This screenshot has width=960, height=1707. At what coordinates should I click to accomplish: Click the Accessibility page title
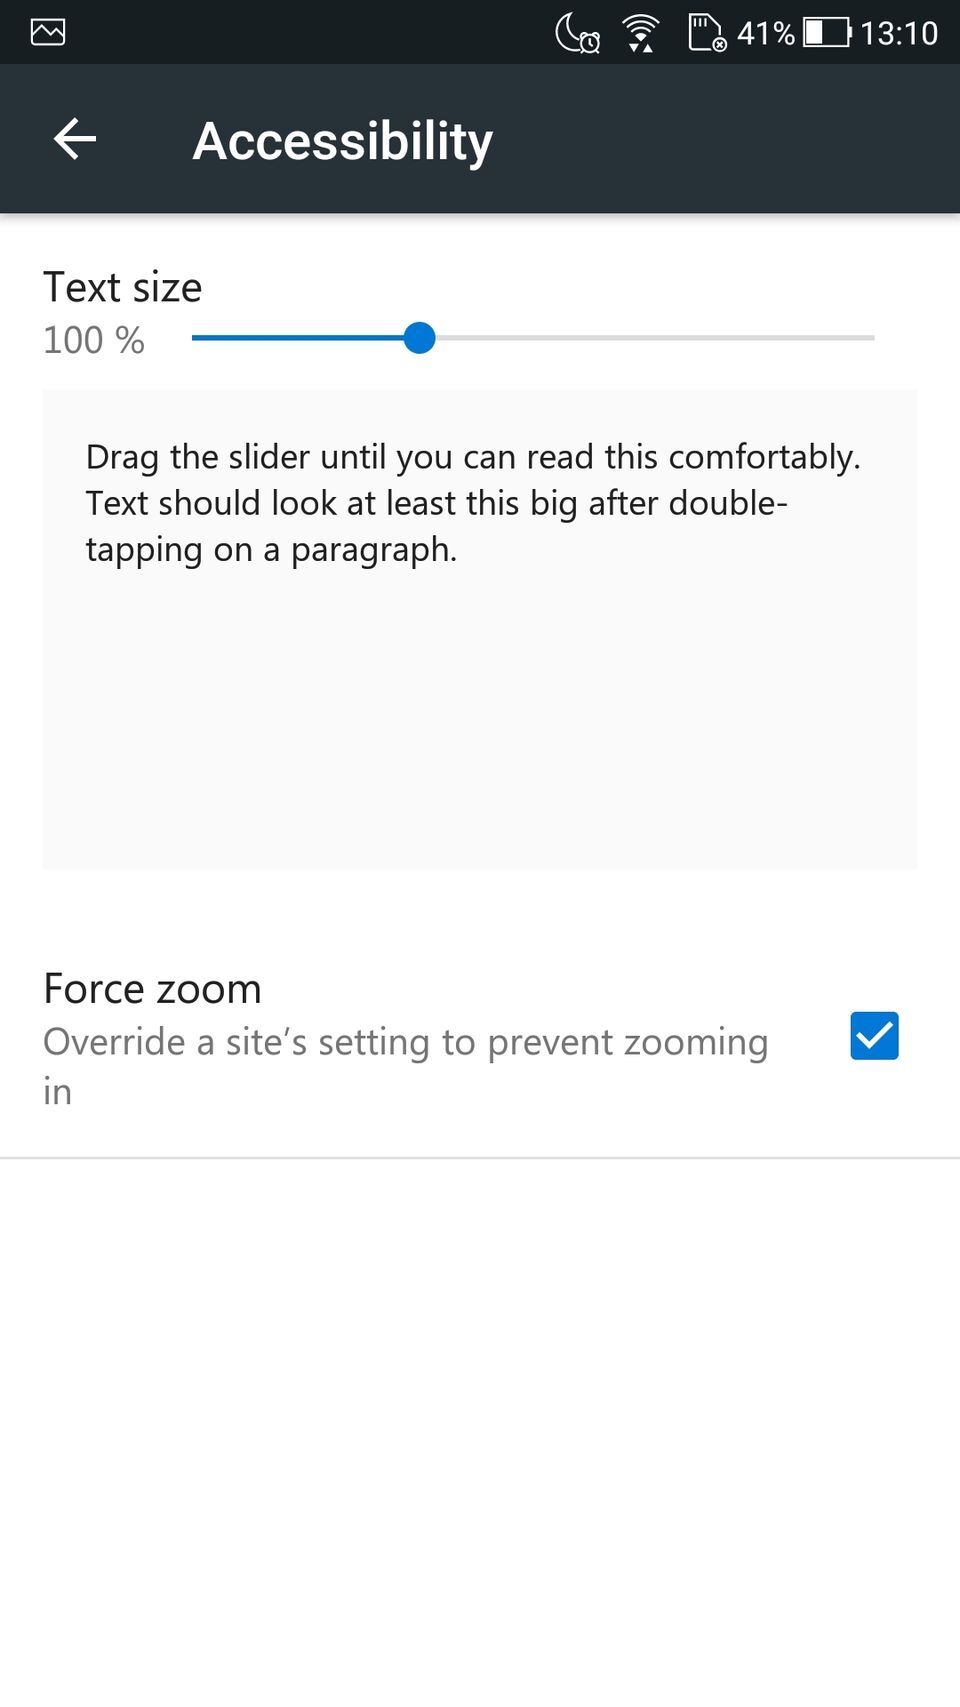point(342,140)
